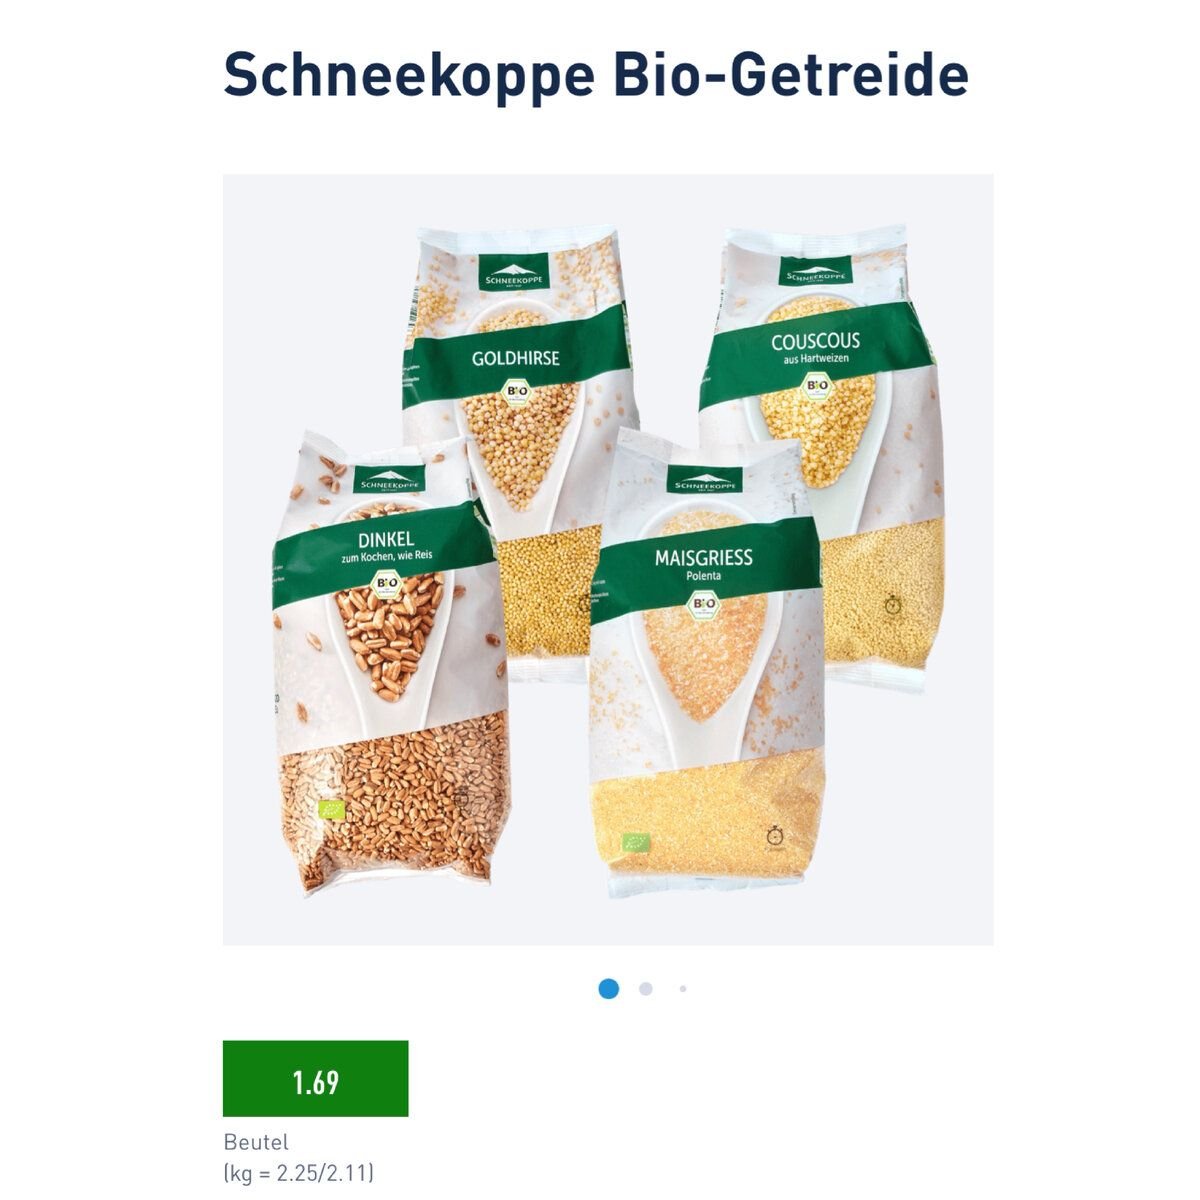This screenshot has width=1200, height=1200.
Task: Click the Bio seal on Goldhirse bag
Action: (517, 391)
